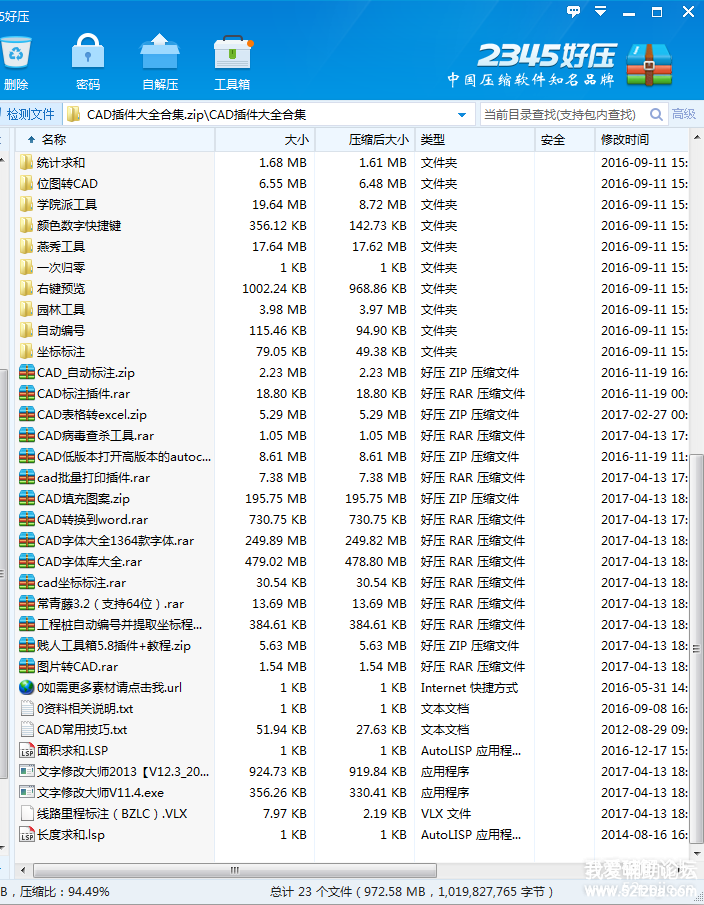Click the 0如需更多素材请点击我.url globe icon
704x905 pixels.
pyautogui.click(x=27, y=687)
